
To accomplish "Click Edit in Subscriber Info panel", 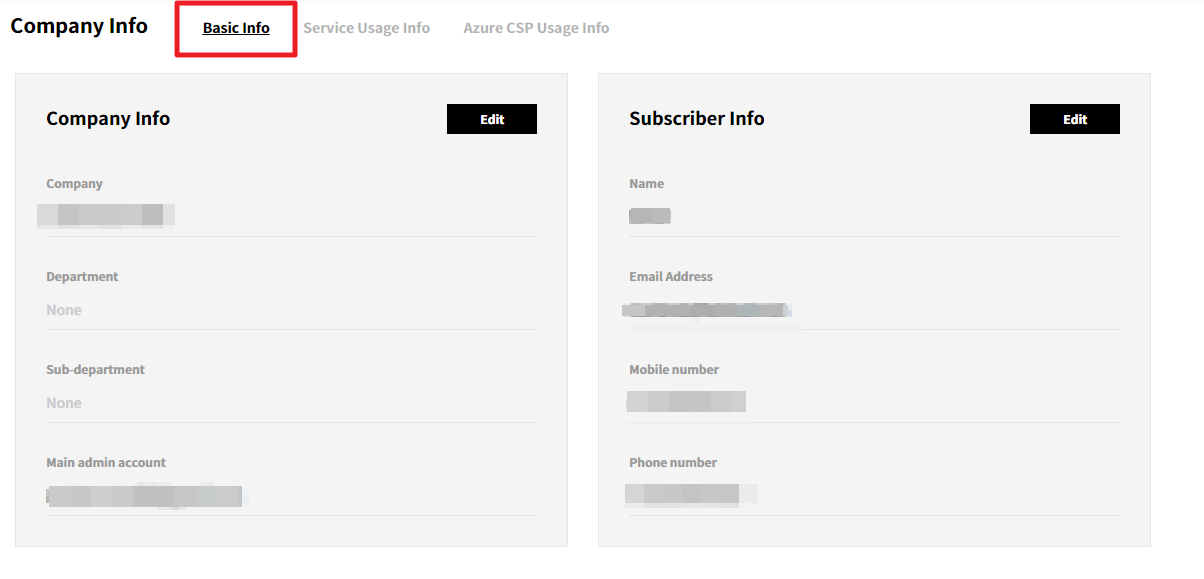I will click(1074, 119).
